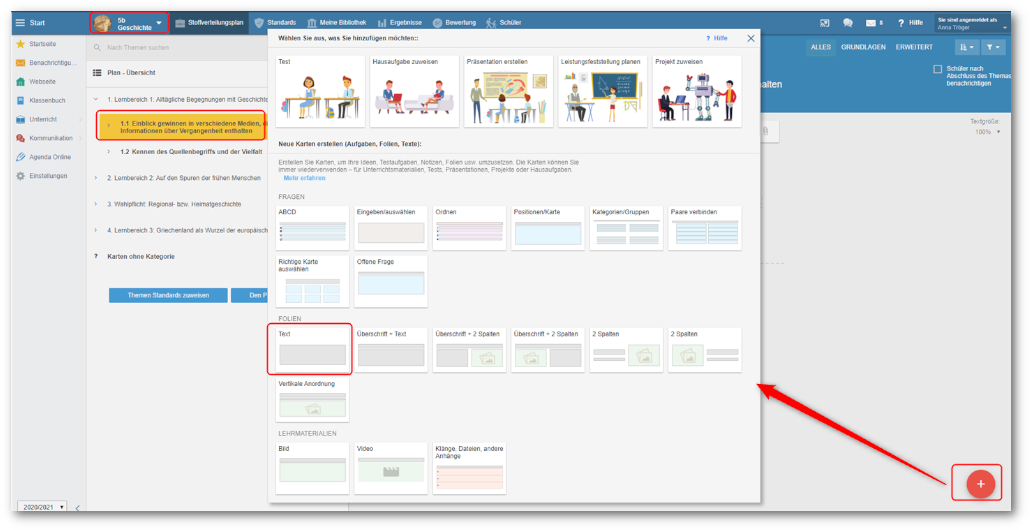Screen dimensions: 1030x530
Task: Collapse Lernbereich 1 in the plan tree
Action: [x=97, y=99]
